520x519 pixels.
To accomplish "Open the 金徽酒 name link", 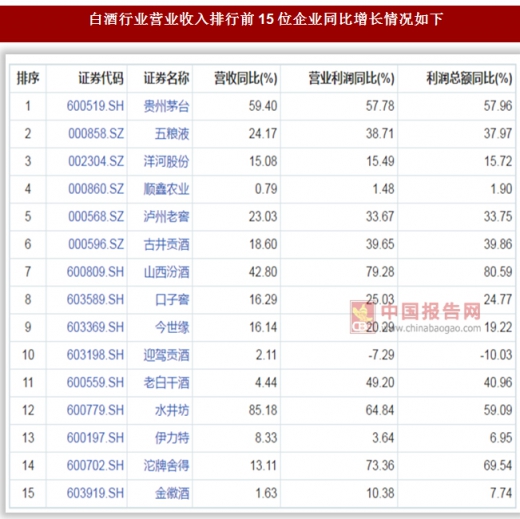I will [x=172, y=493].
